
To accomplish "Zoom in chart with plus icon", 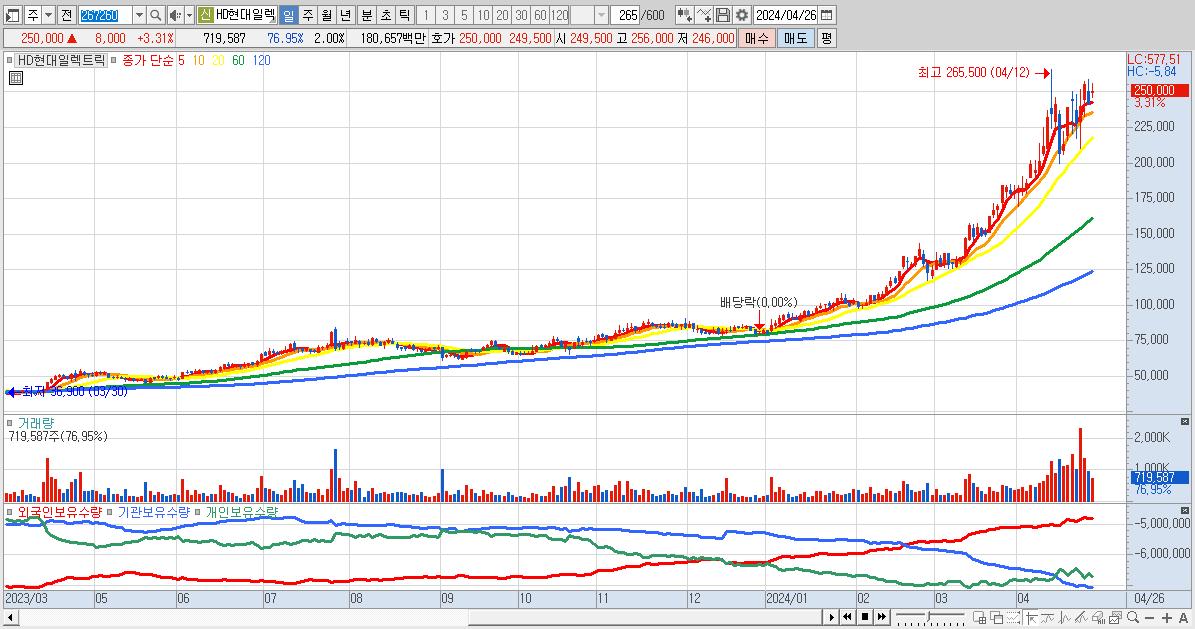I will point(1167,618).
